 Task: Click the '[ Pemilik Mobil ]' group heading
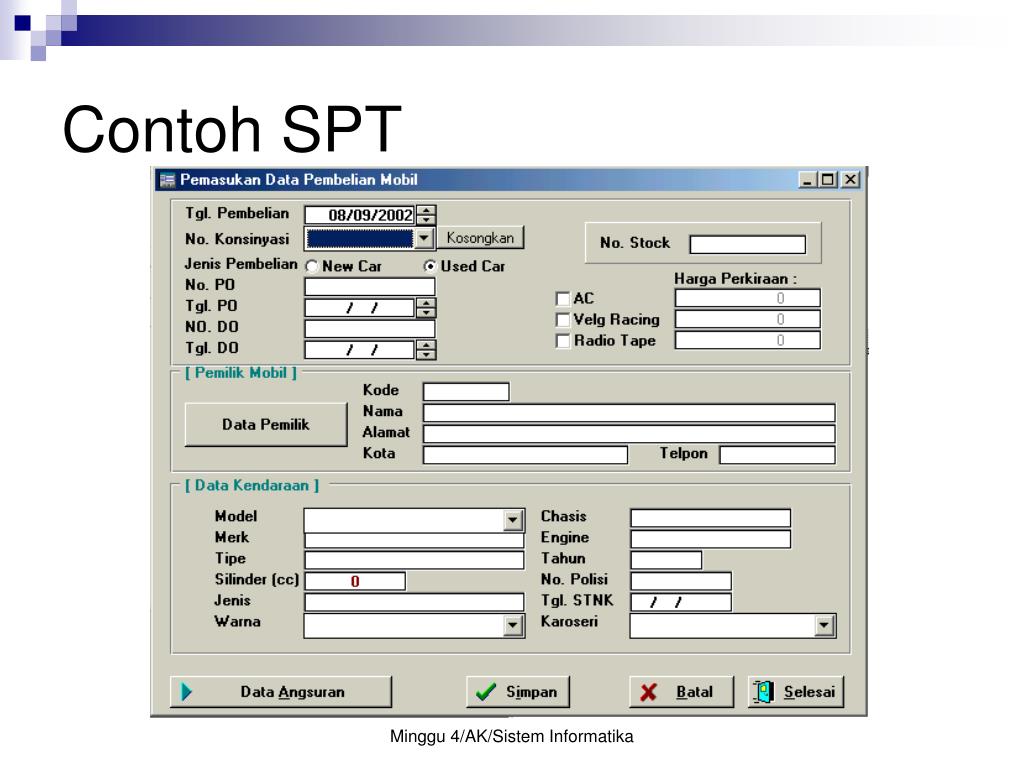point(240,373)
